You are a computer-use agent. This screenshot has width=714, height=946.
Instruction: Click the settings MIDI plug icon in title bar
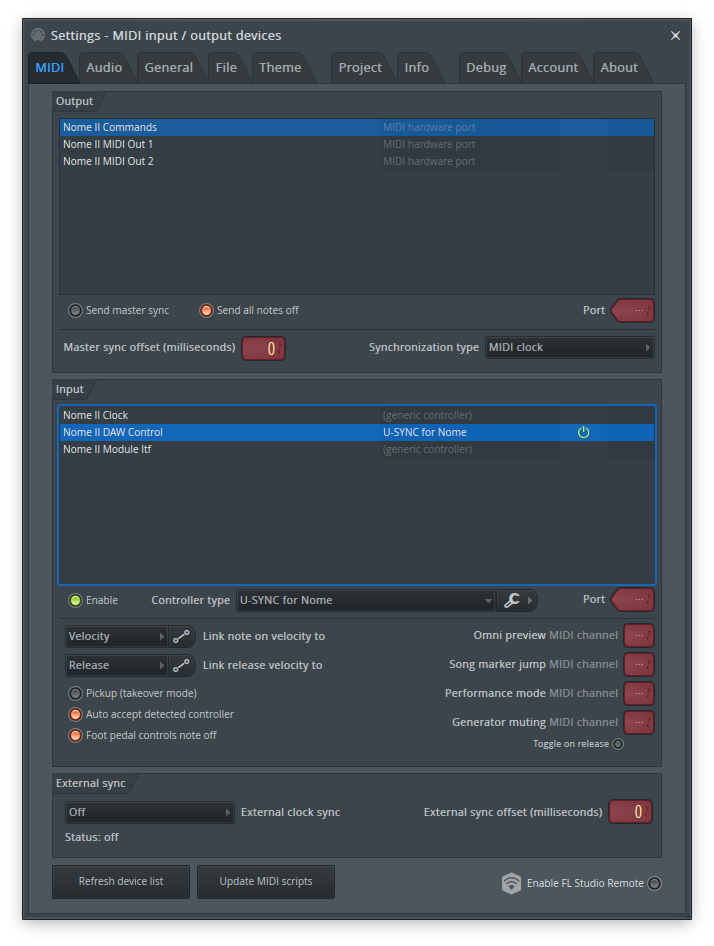pyautogui.click(x=38, y=35)
